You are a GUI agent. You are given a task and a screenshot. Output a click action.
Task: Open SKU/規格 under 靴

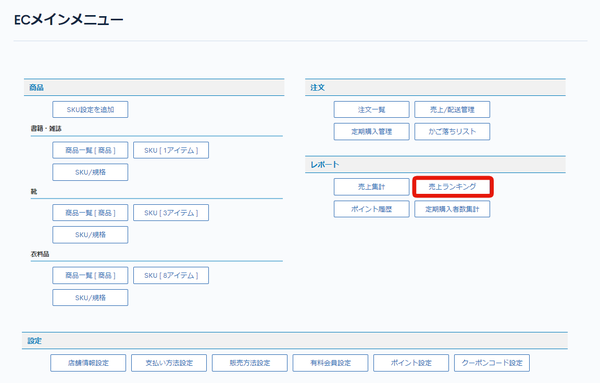pos(90,235)
